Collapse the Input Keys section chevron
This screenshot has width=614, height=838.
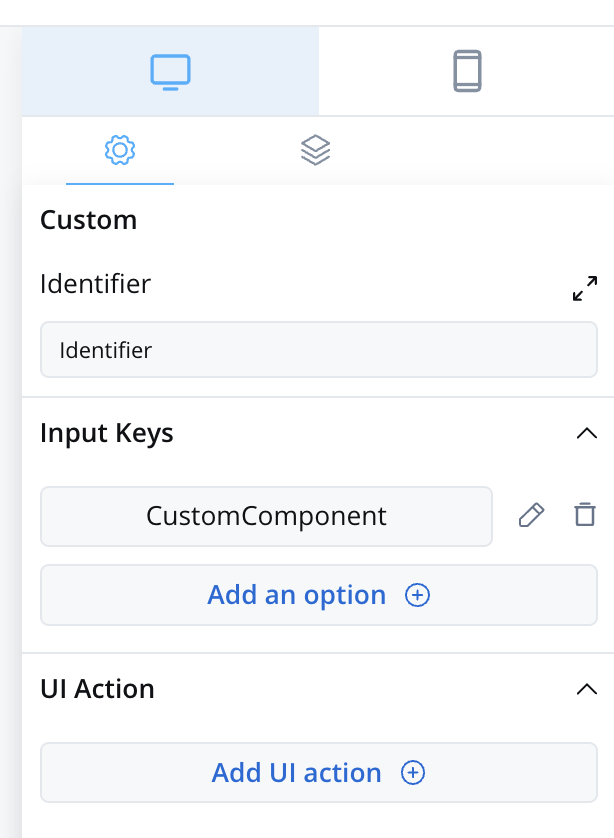click(x=587, y=433)
